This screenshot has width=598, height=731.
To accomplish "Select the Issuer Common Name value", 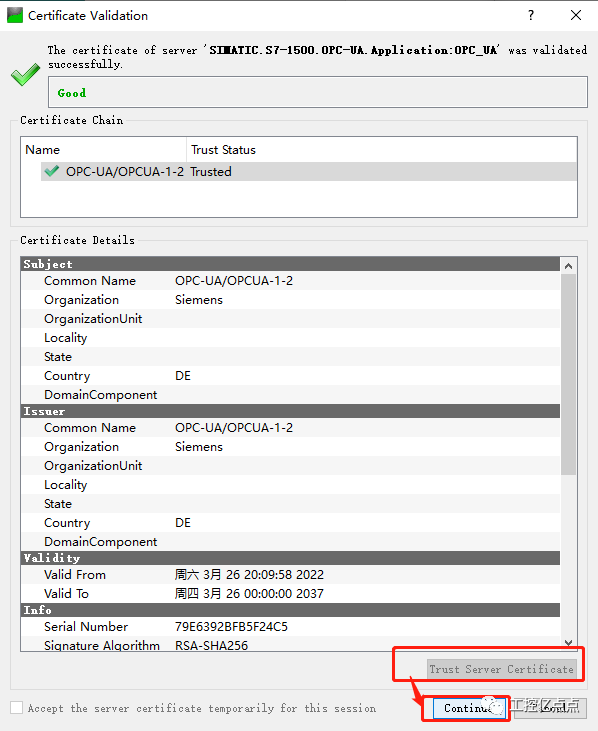I will [234, 428].
